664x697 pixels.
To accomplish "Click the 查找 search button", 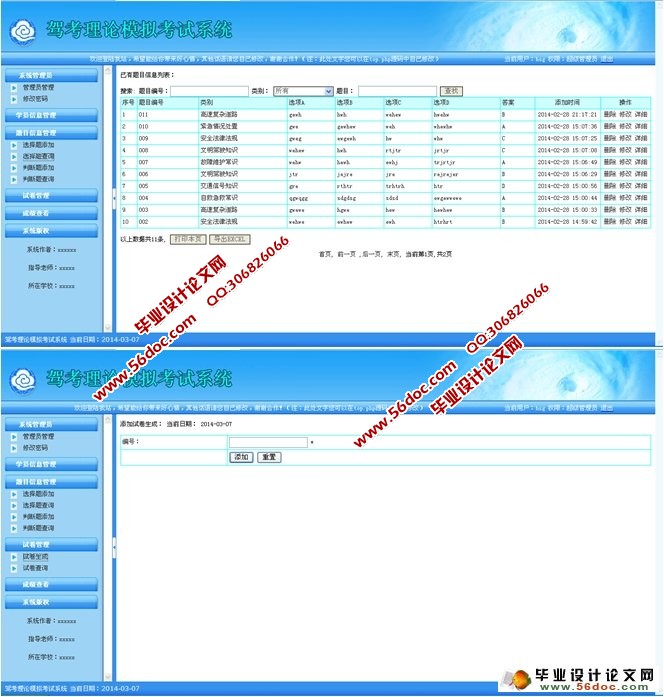I will click(x=451, y=91).
